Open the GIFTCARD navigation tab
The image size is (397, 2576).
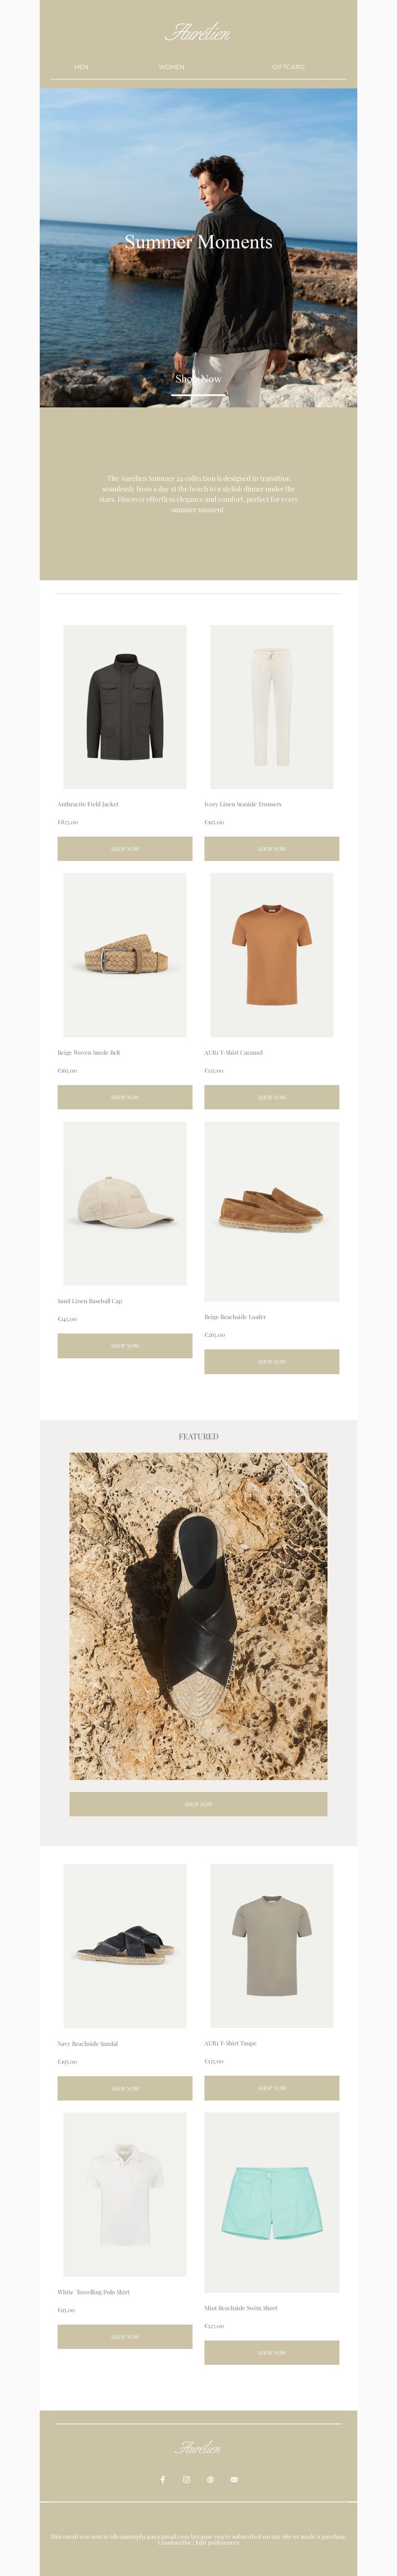[x=288, y=67]
